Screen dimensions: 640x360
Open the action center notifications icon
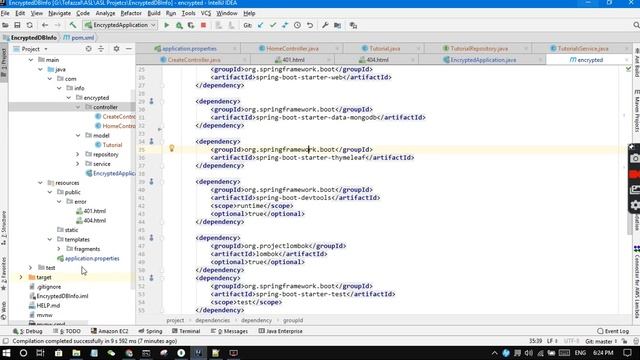coord(628,353)
